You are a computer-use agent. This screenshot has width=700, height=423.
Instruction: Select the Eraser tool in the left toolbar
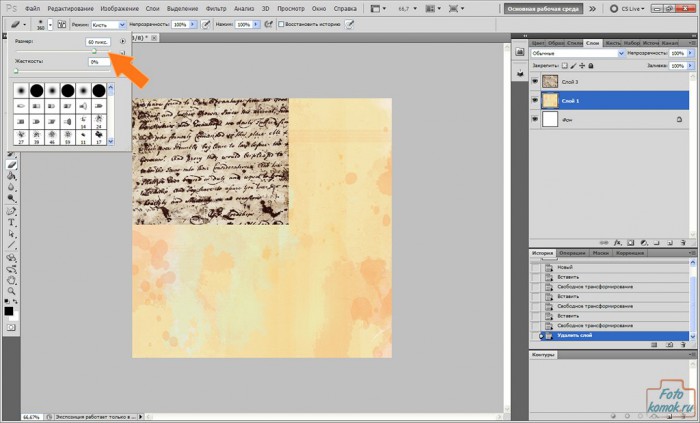coord(12,164)
